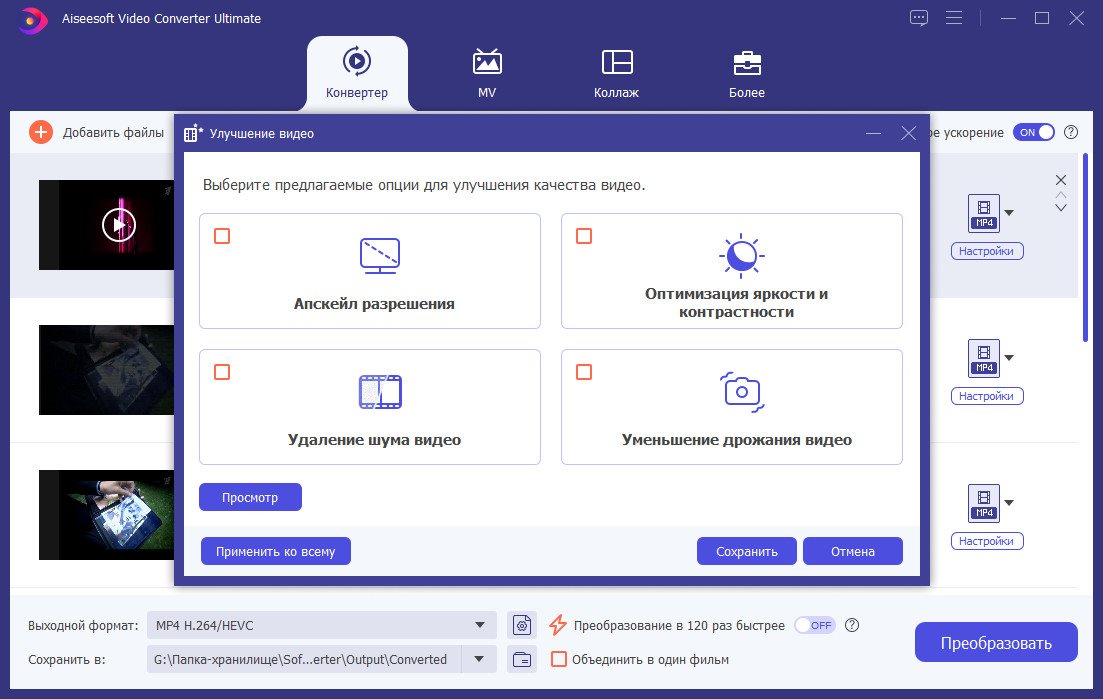This screenshot has width=1103, height=699.
Task: Click the Просмотр preview button
Action: [x=250, y=497]
